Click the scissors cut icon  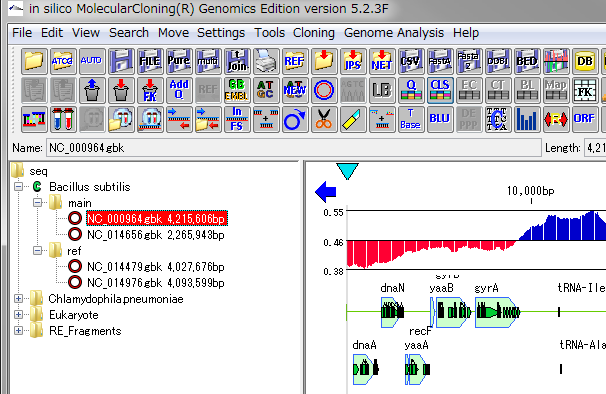coord(324,119)
